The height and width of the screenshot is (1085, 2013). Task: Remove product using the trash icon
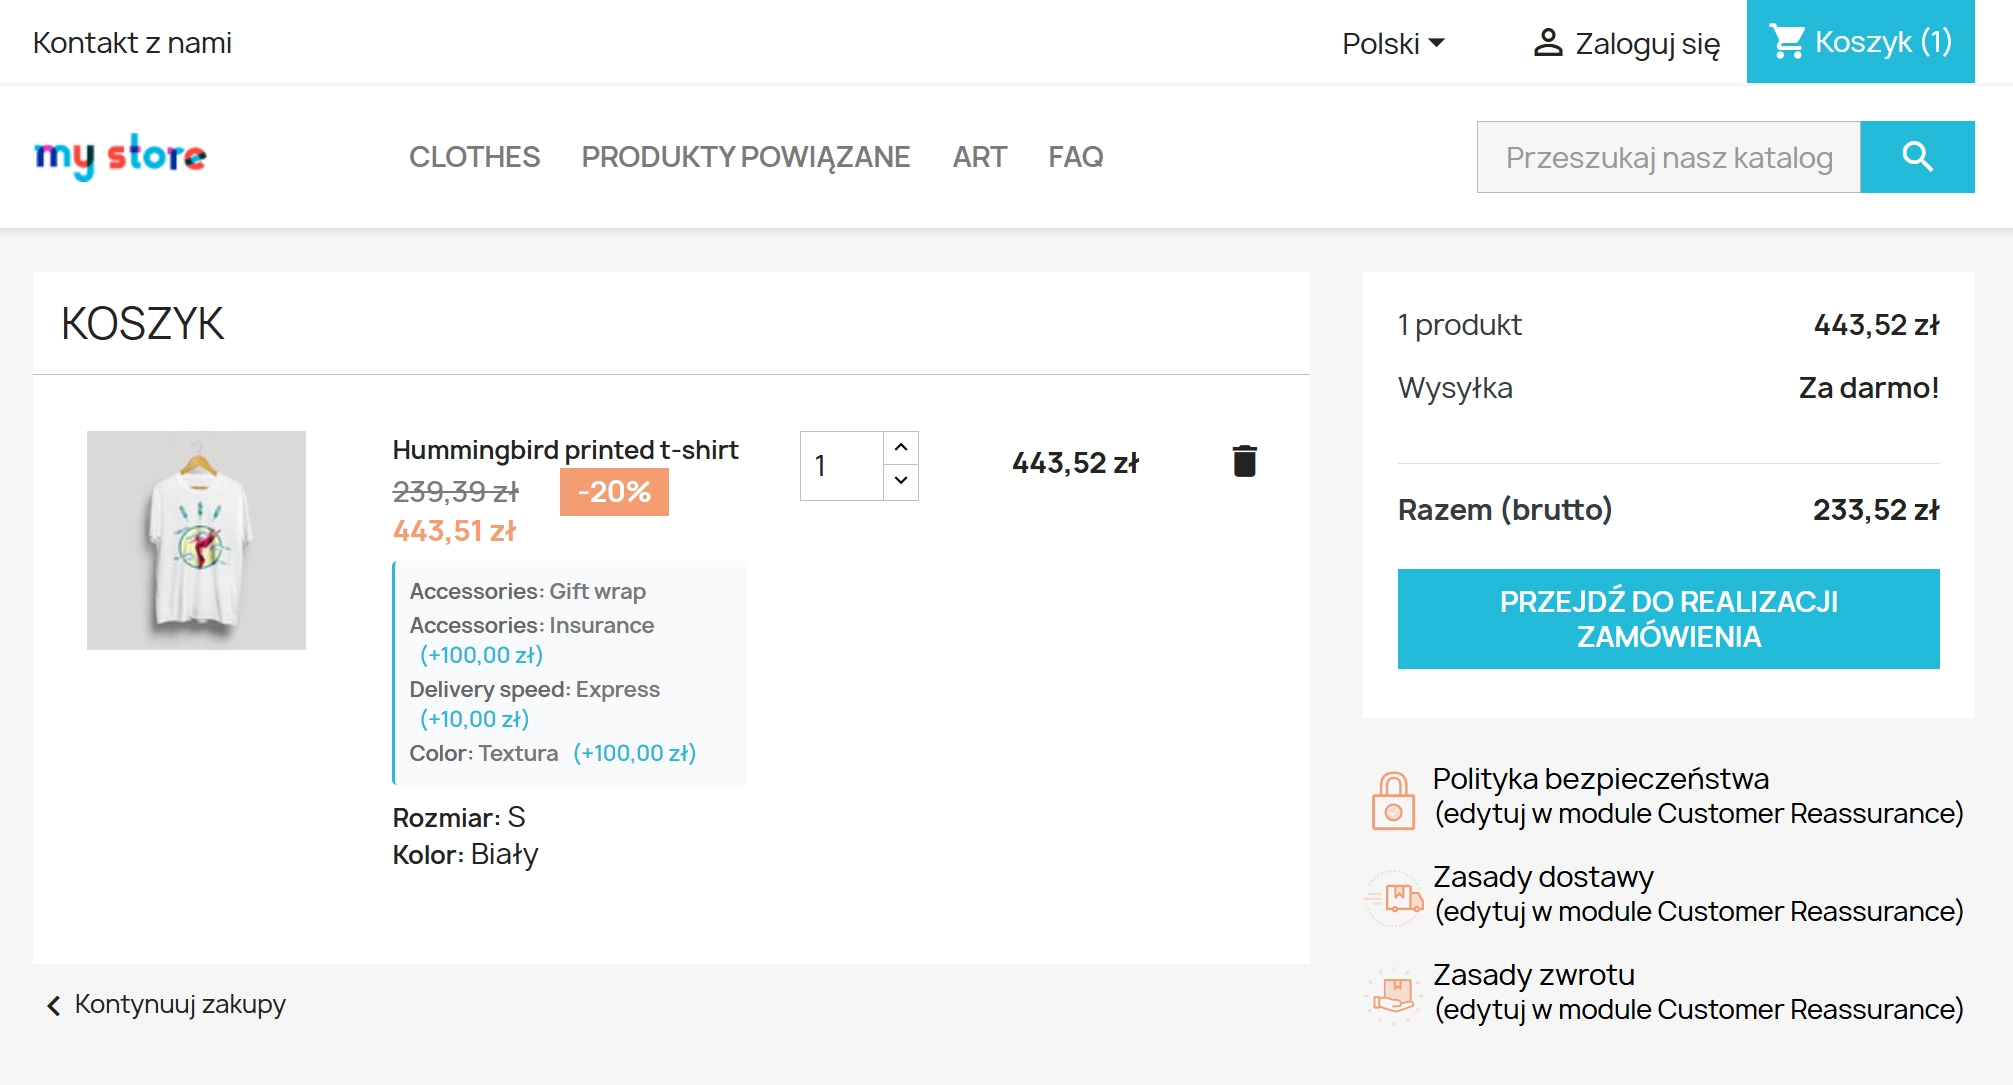[1244, 461]
